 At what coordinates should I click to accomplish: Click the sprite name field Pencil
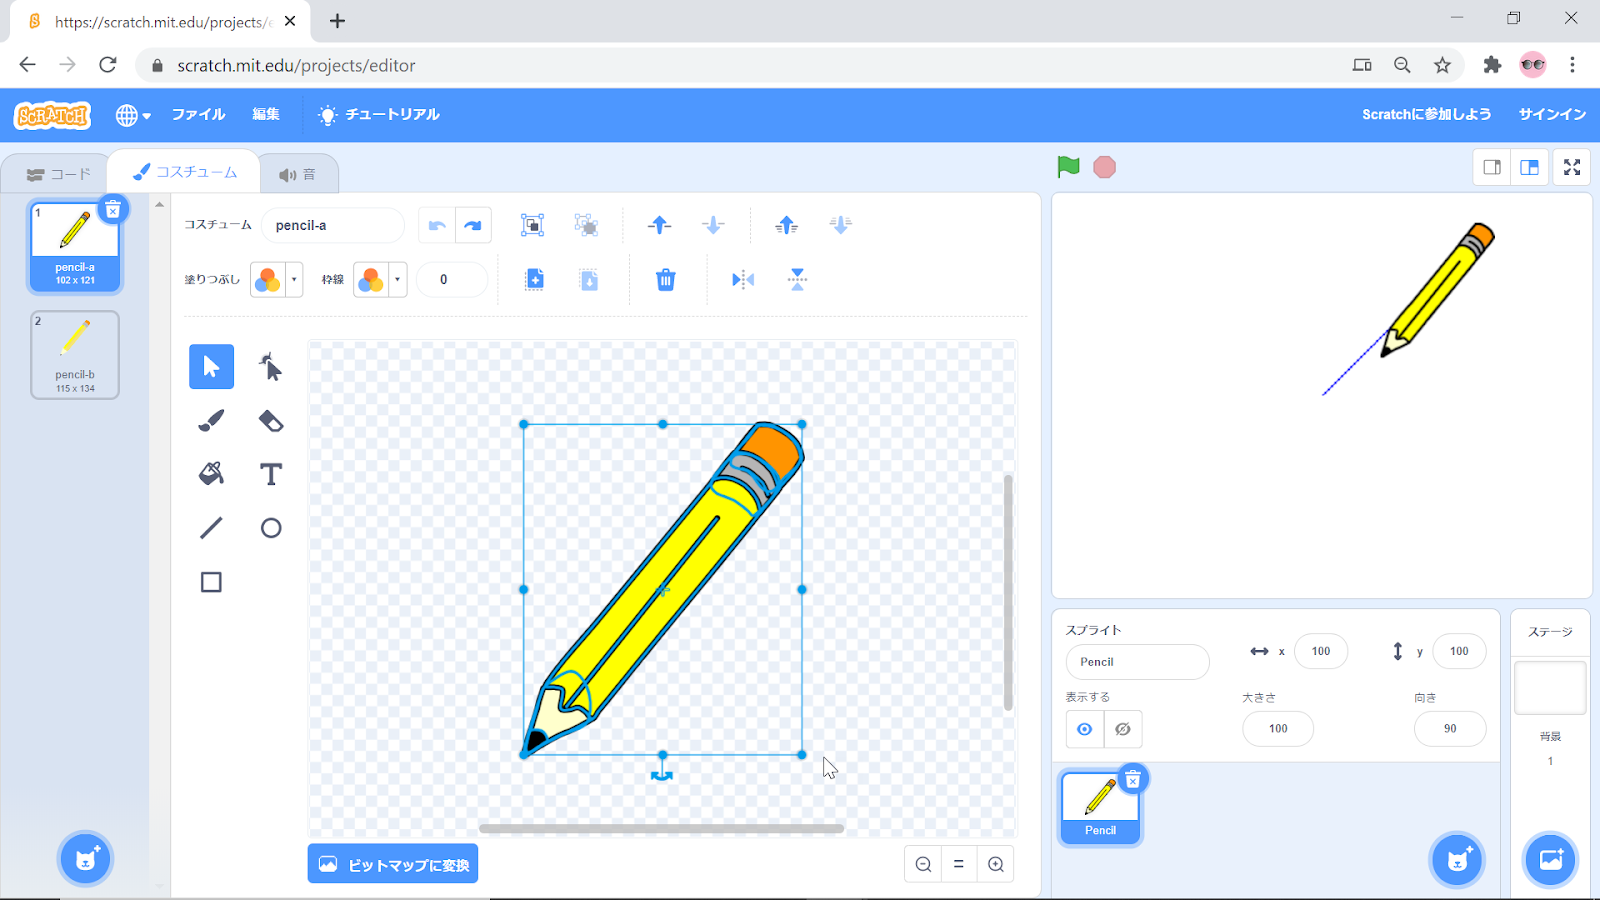pyautogui.click(x=1138, y=662)
